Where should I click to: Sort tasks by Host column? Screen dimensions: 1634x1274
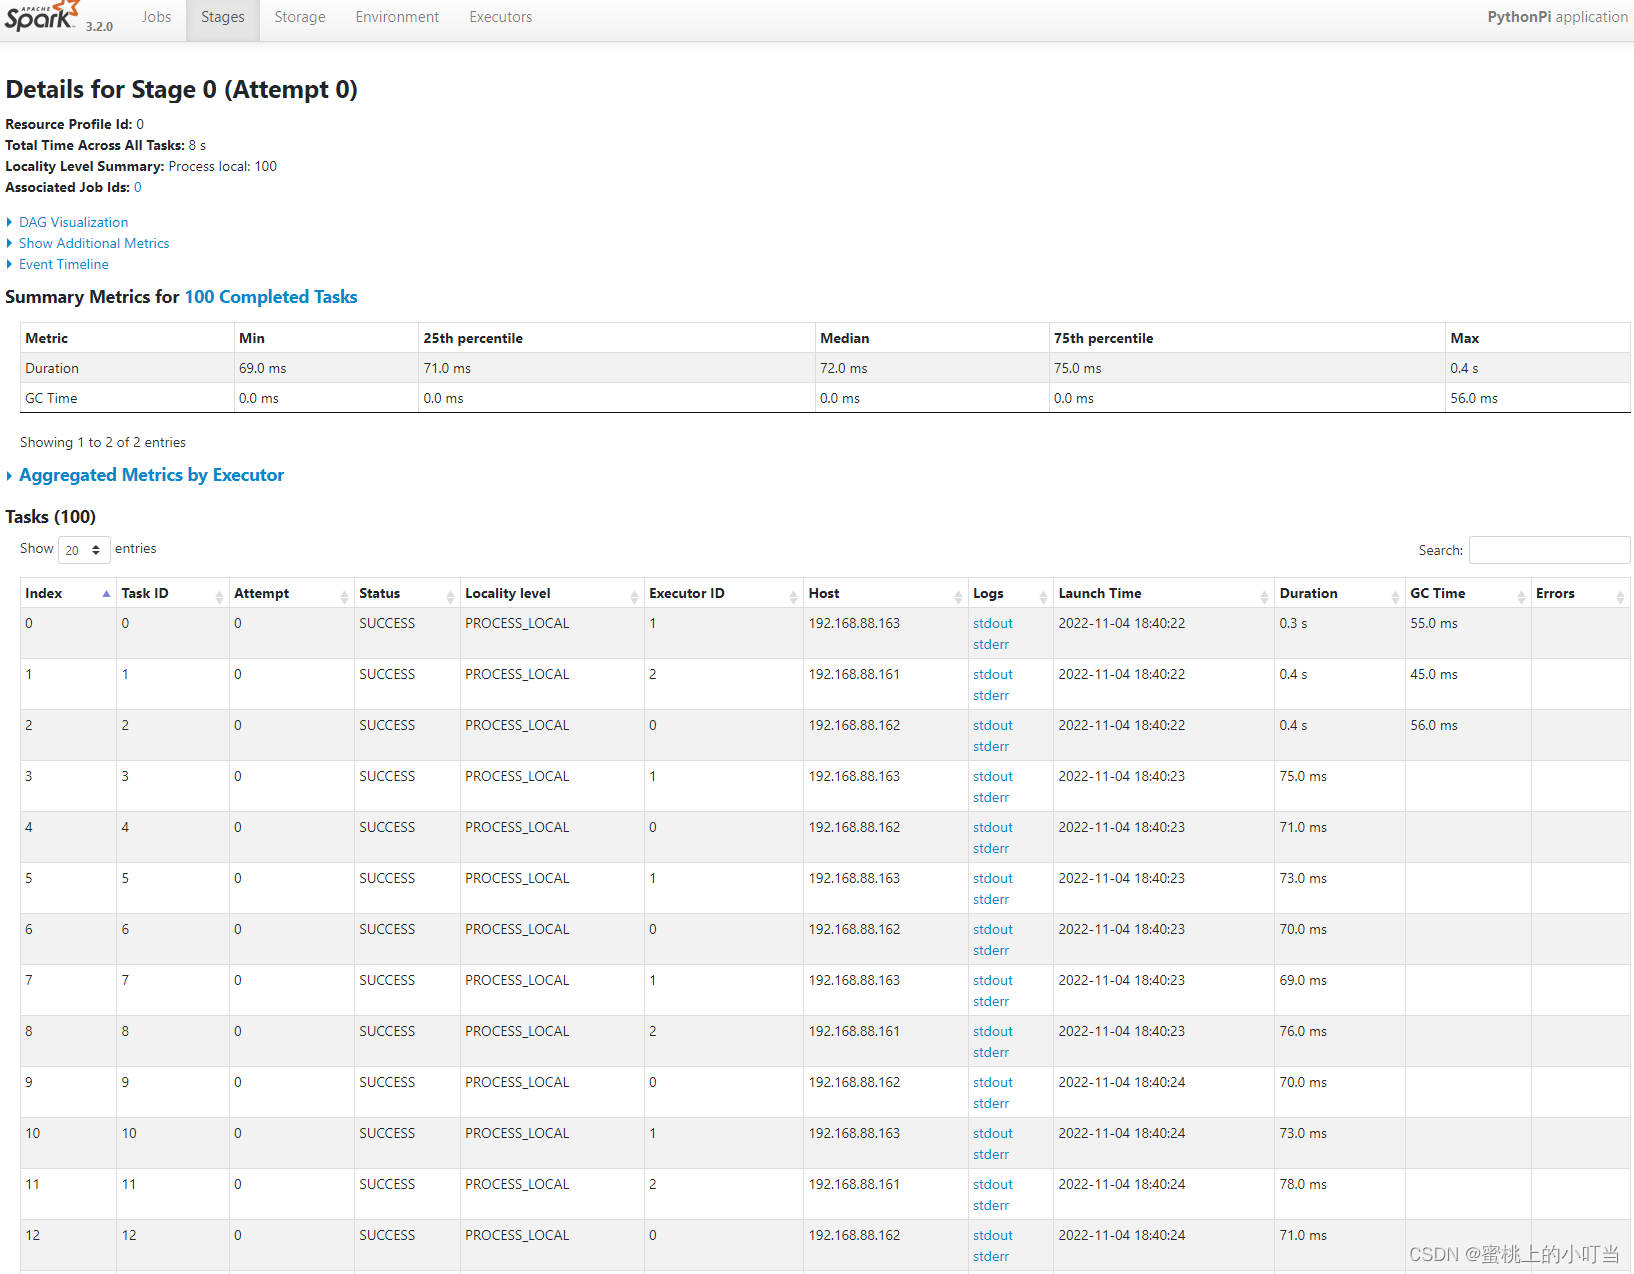[885, 593]
